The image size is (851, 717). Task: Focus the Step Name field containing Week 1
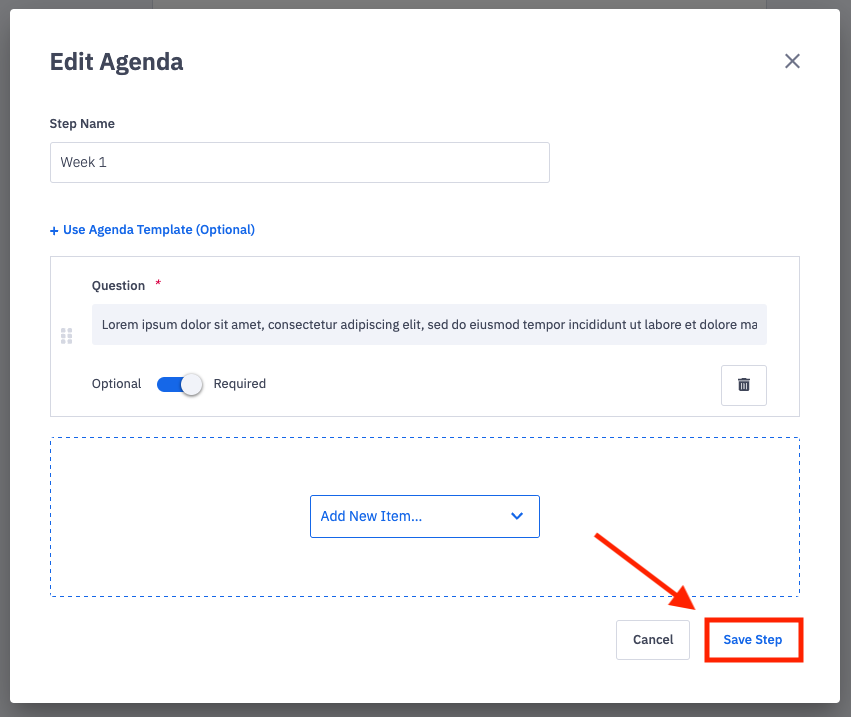[x=299, y=162]
